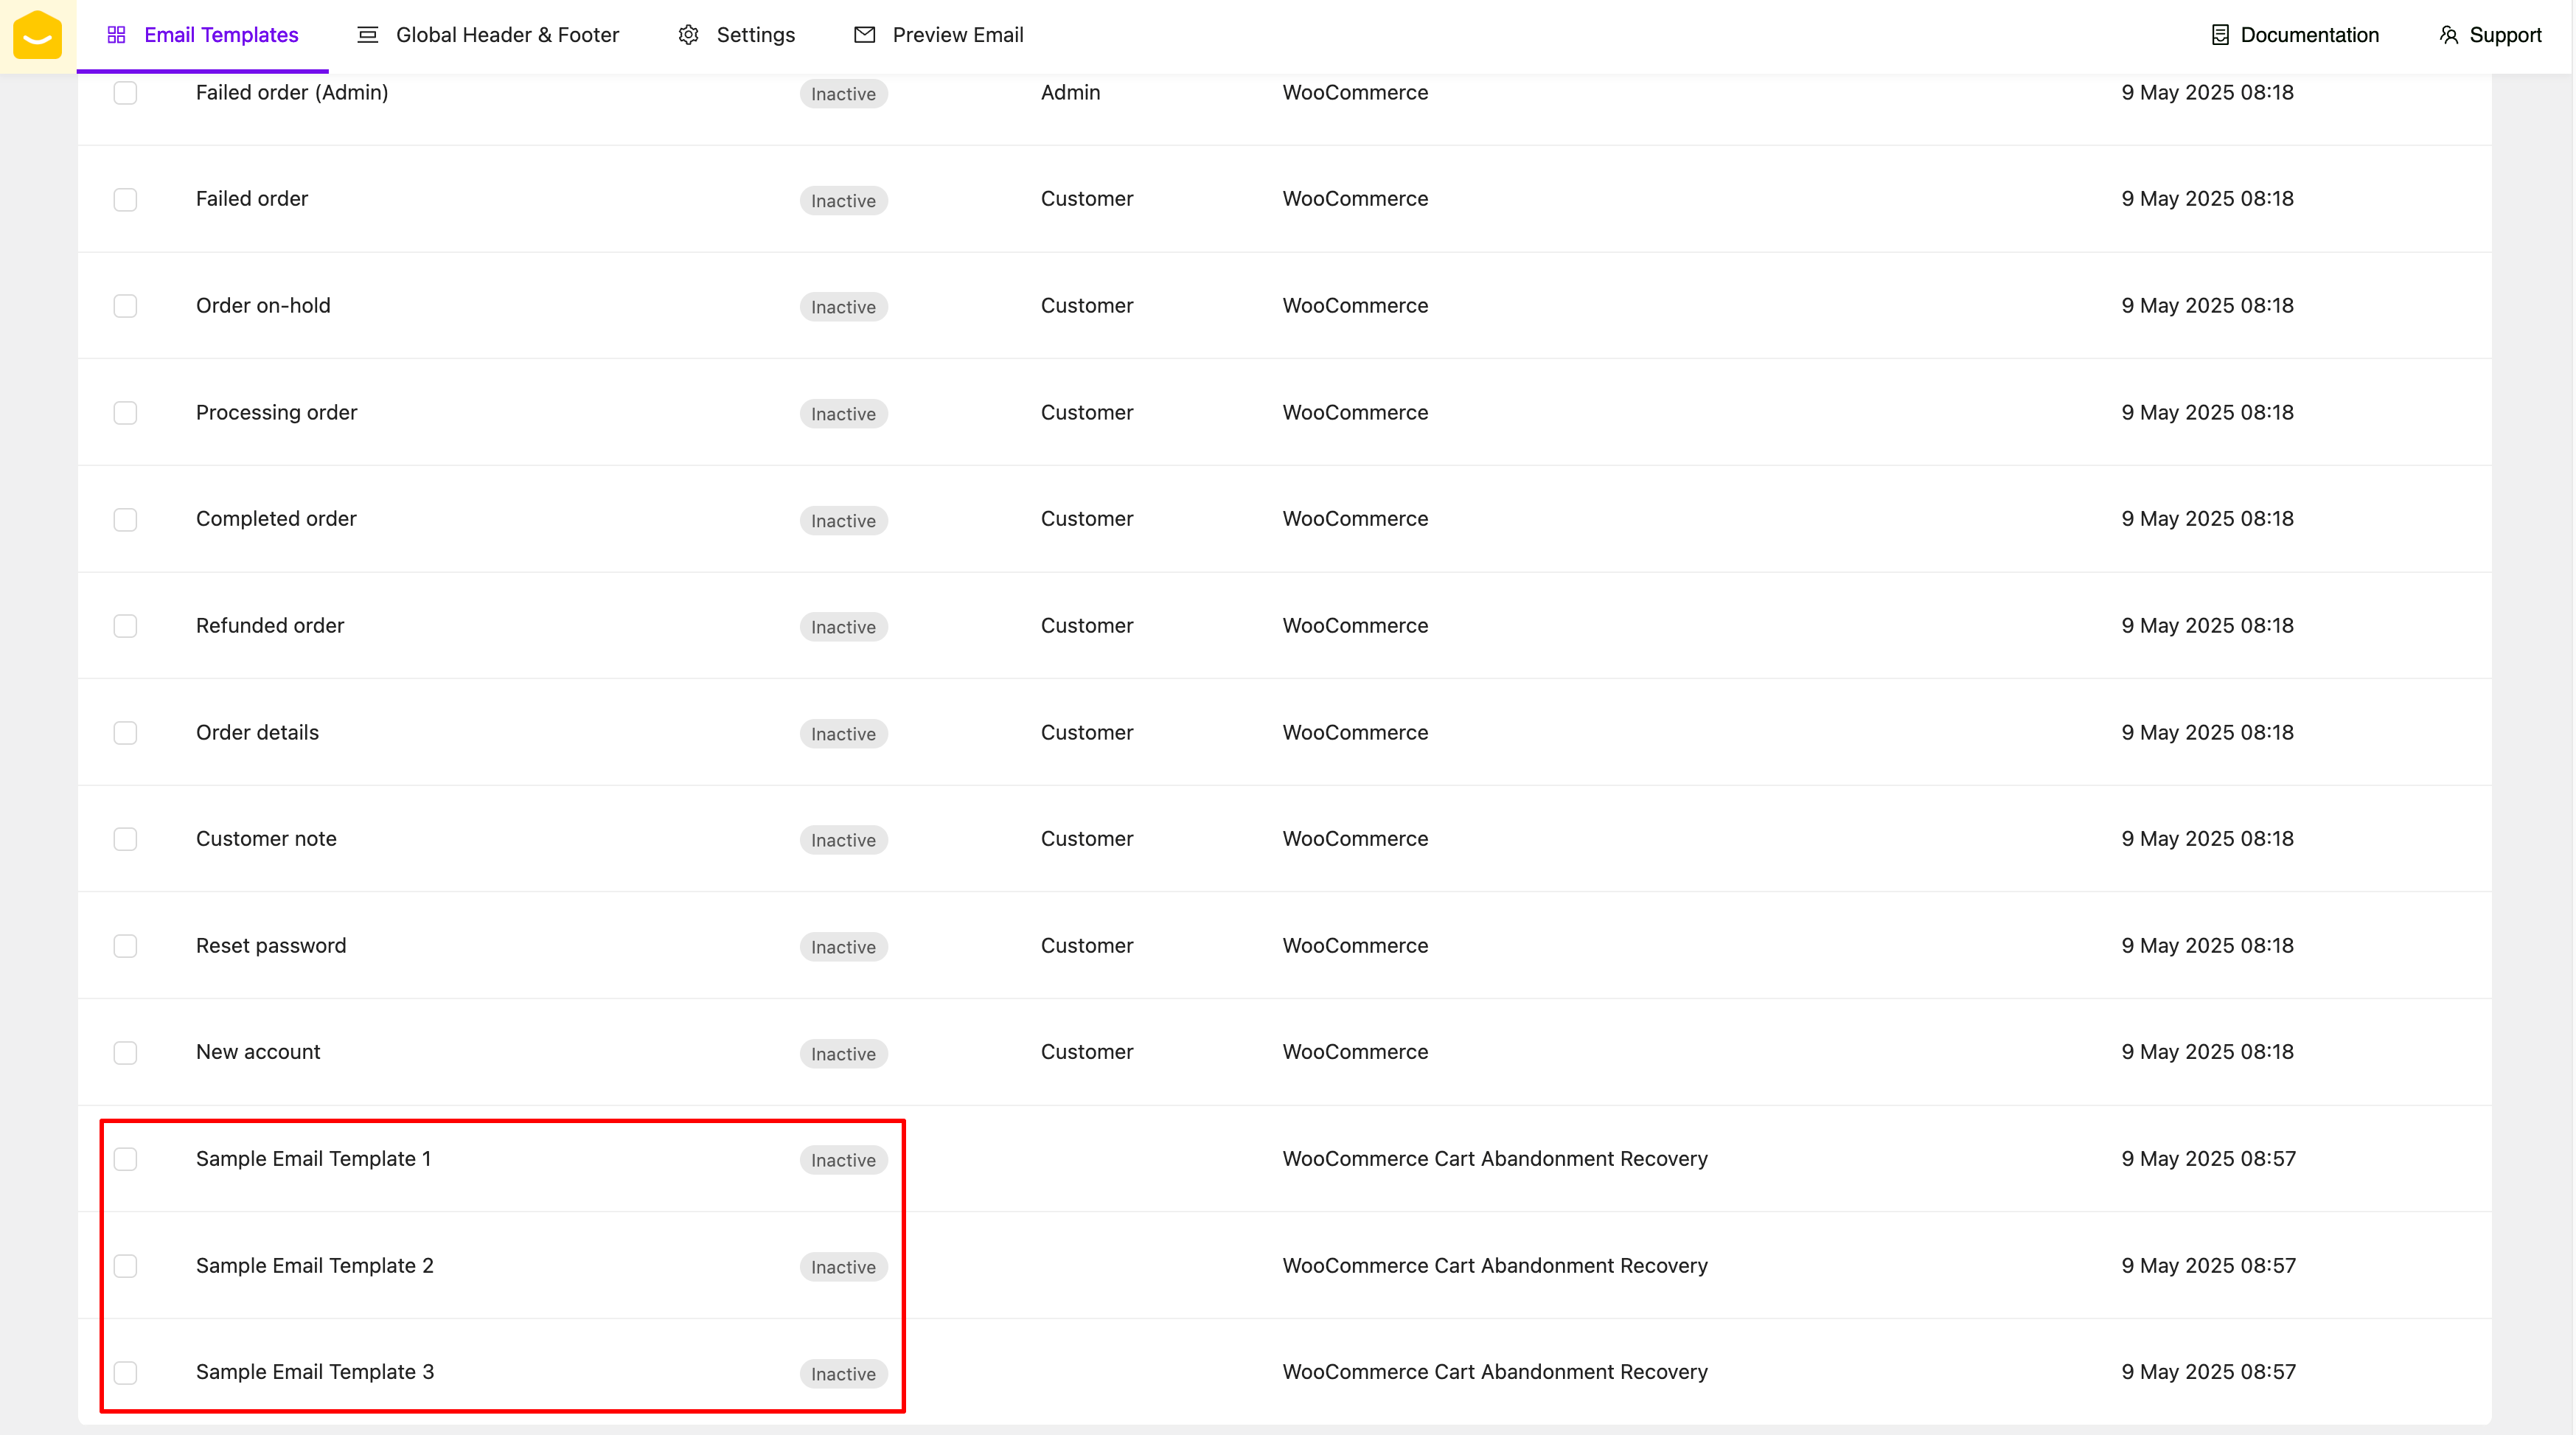The height and width of the screenshot is (1435, 2576).
Task: Check the Failed order (Admin) checkbox
Action: click(125, 93)
